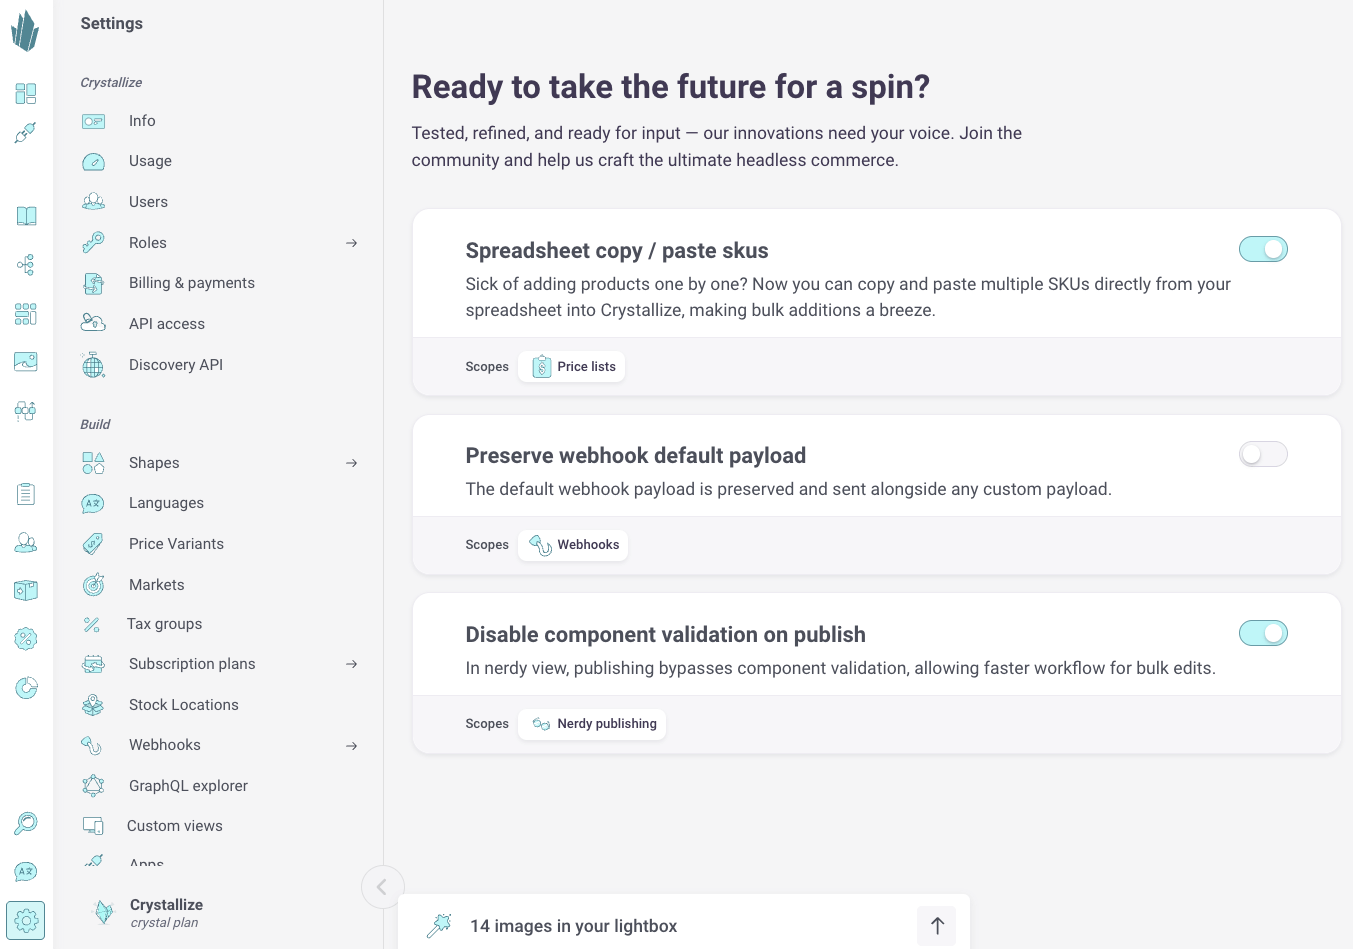The width and height of the screenshot is (1353, 949).
Task: Expand the Shapes submenu arrow
Action: coord(351,463)
